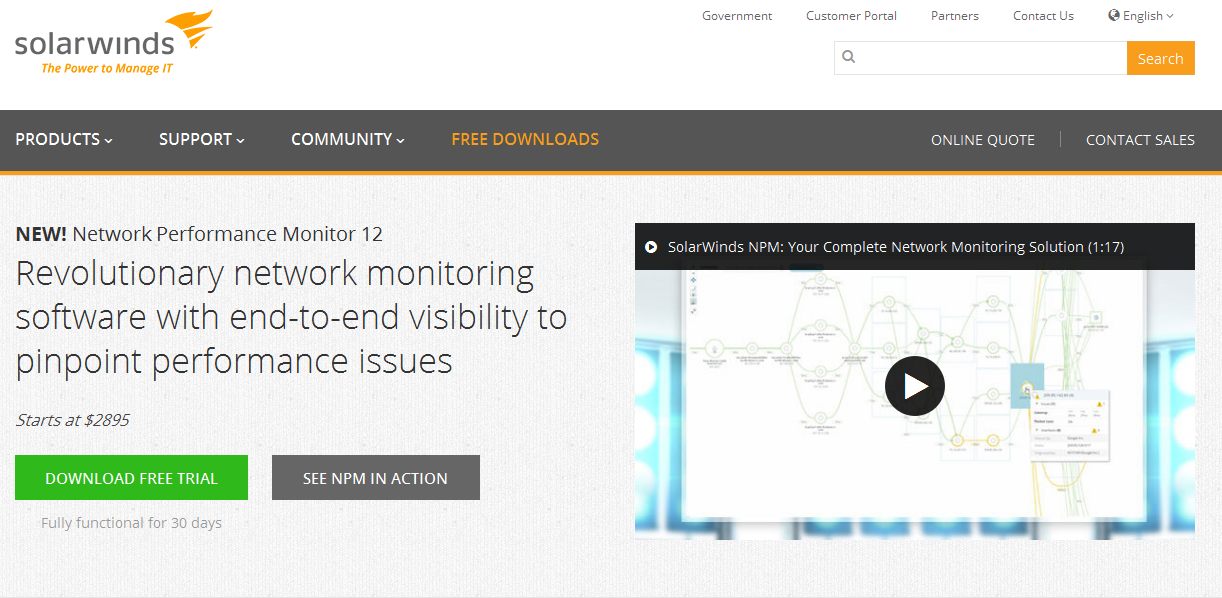Click the magnifier icon in the search box

849,58
